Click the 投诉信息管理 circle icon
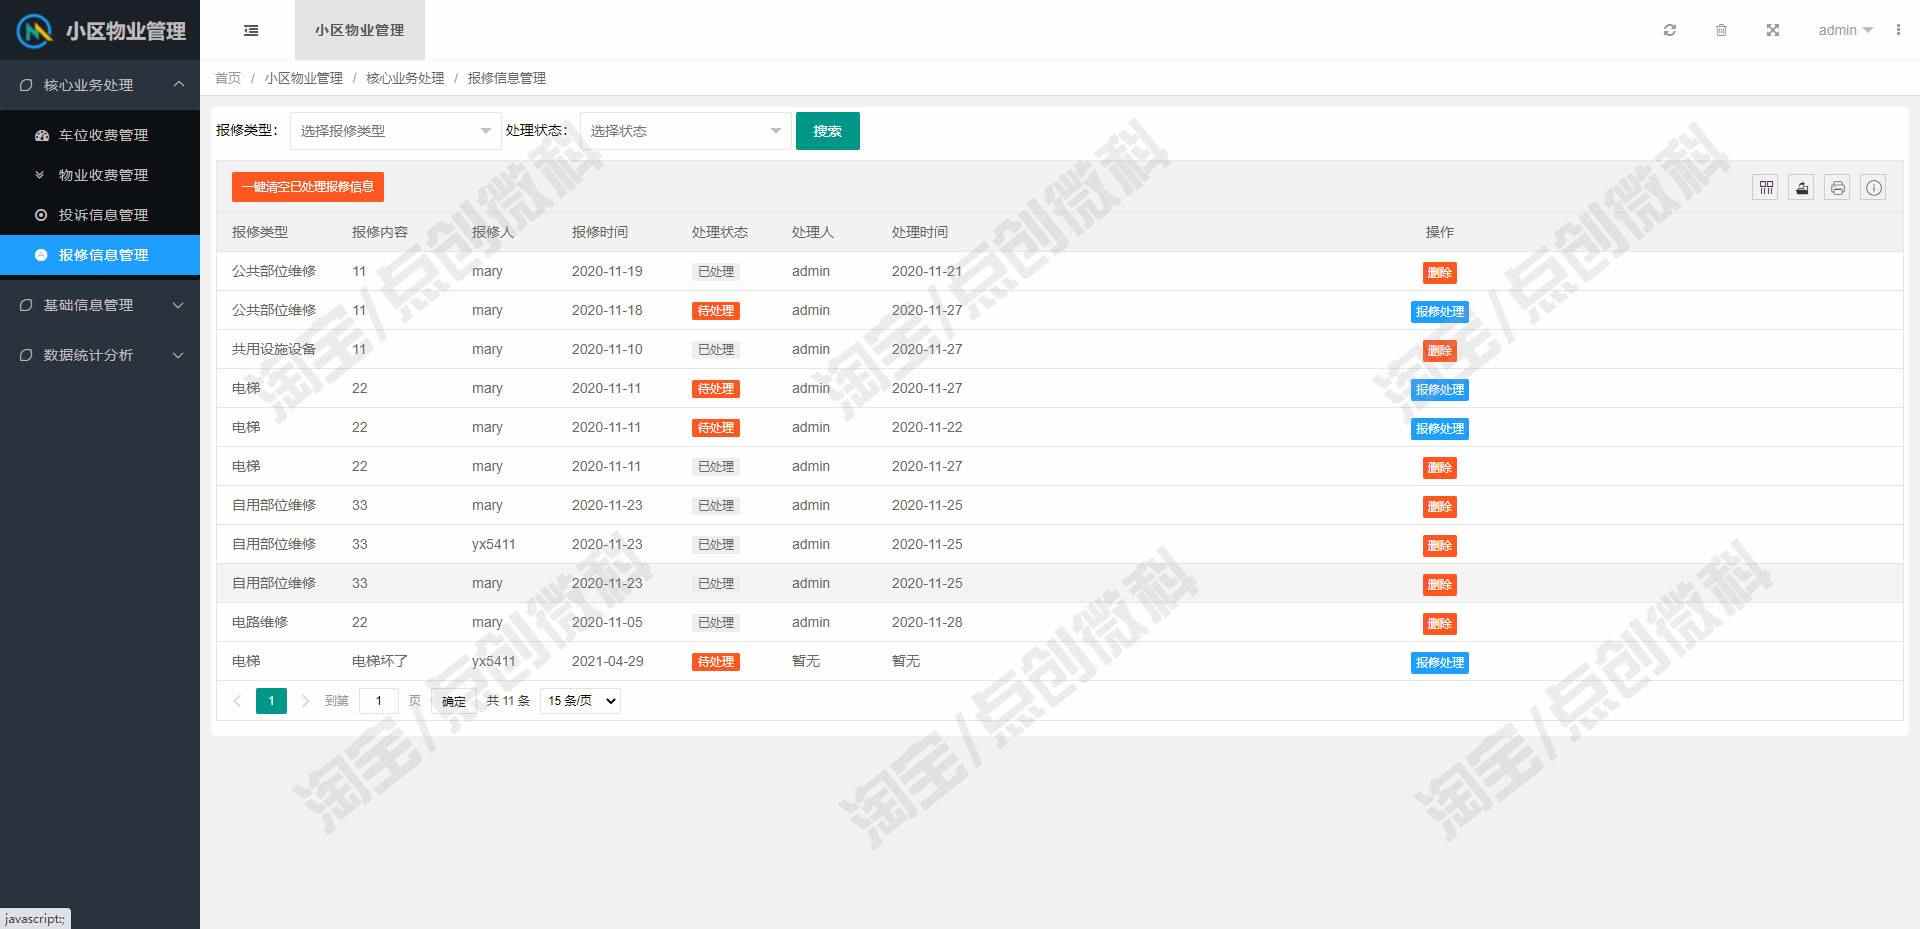 point(41,215)
